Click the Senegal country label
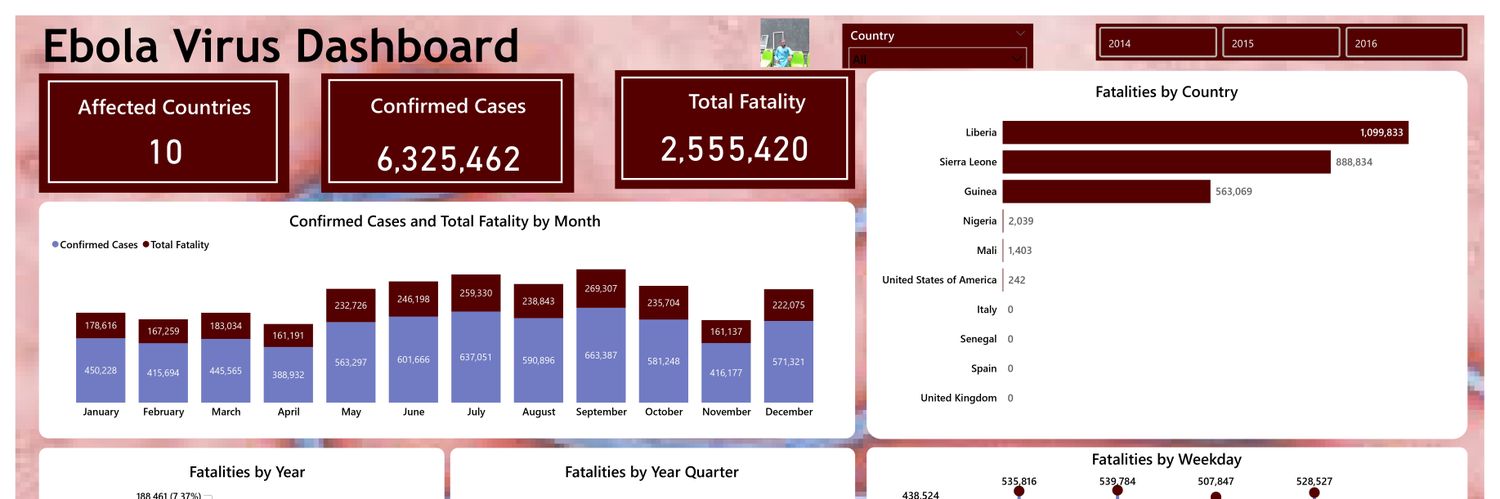Screen dimensions: 1500x499 click(978, 339)
